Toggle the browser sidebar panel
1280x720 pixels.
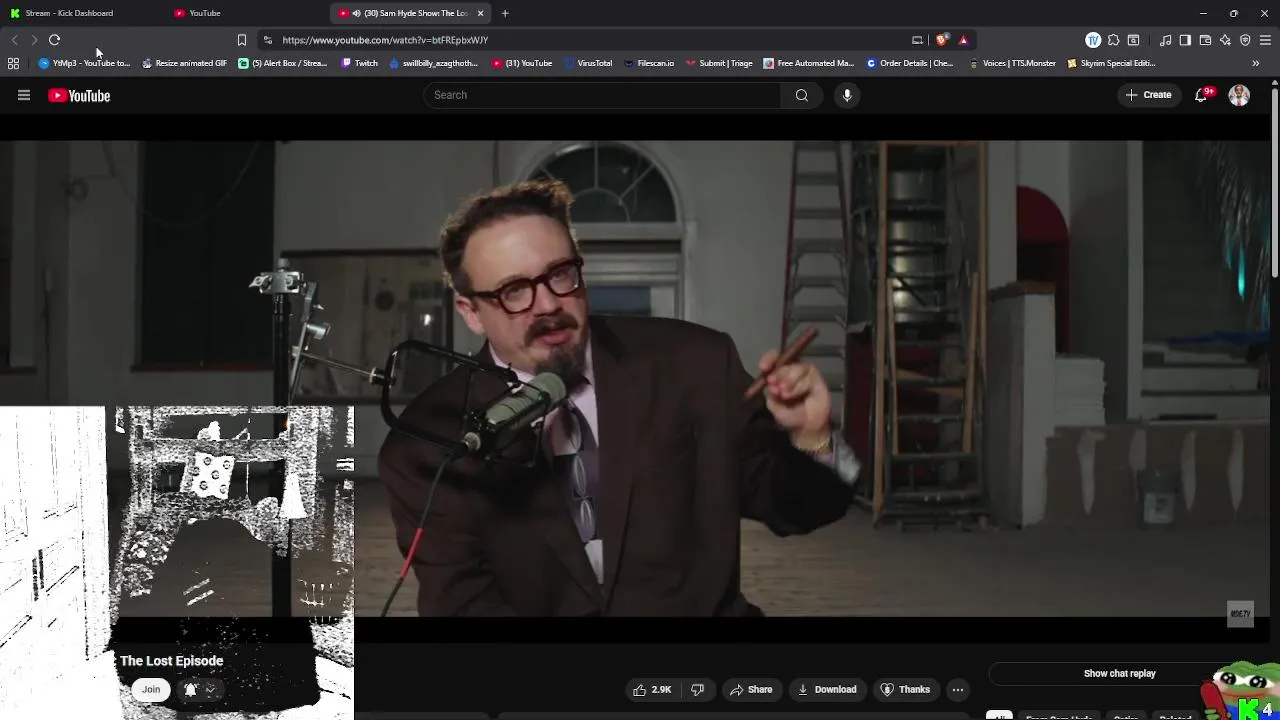(1185, 40)
